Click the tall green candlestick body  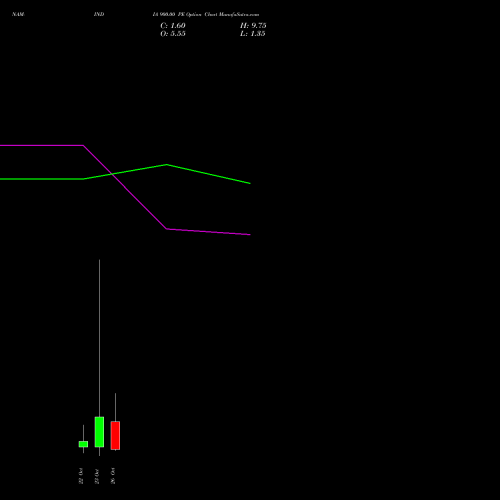(99, 432)
